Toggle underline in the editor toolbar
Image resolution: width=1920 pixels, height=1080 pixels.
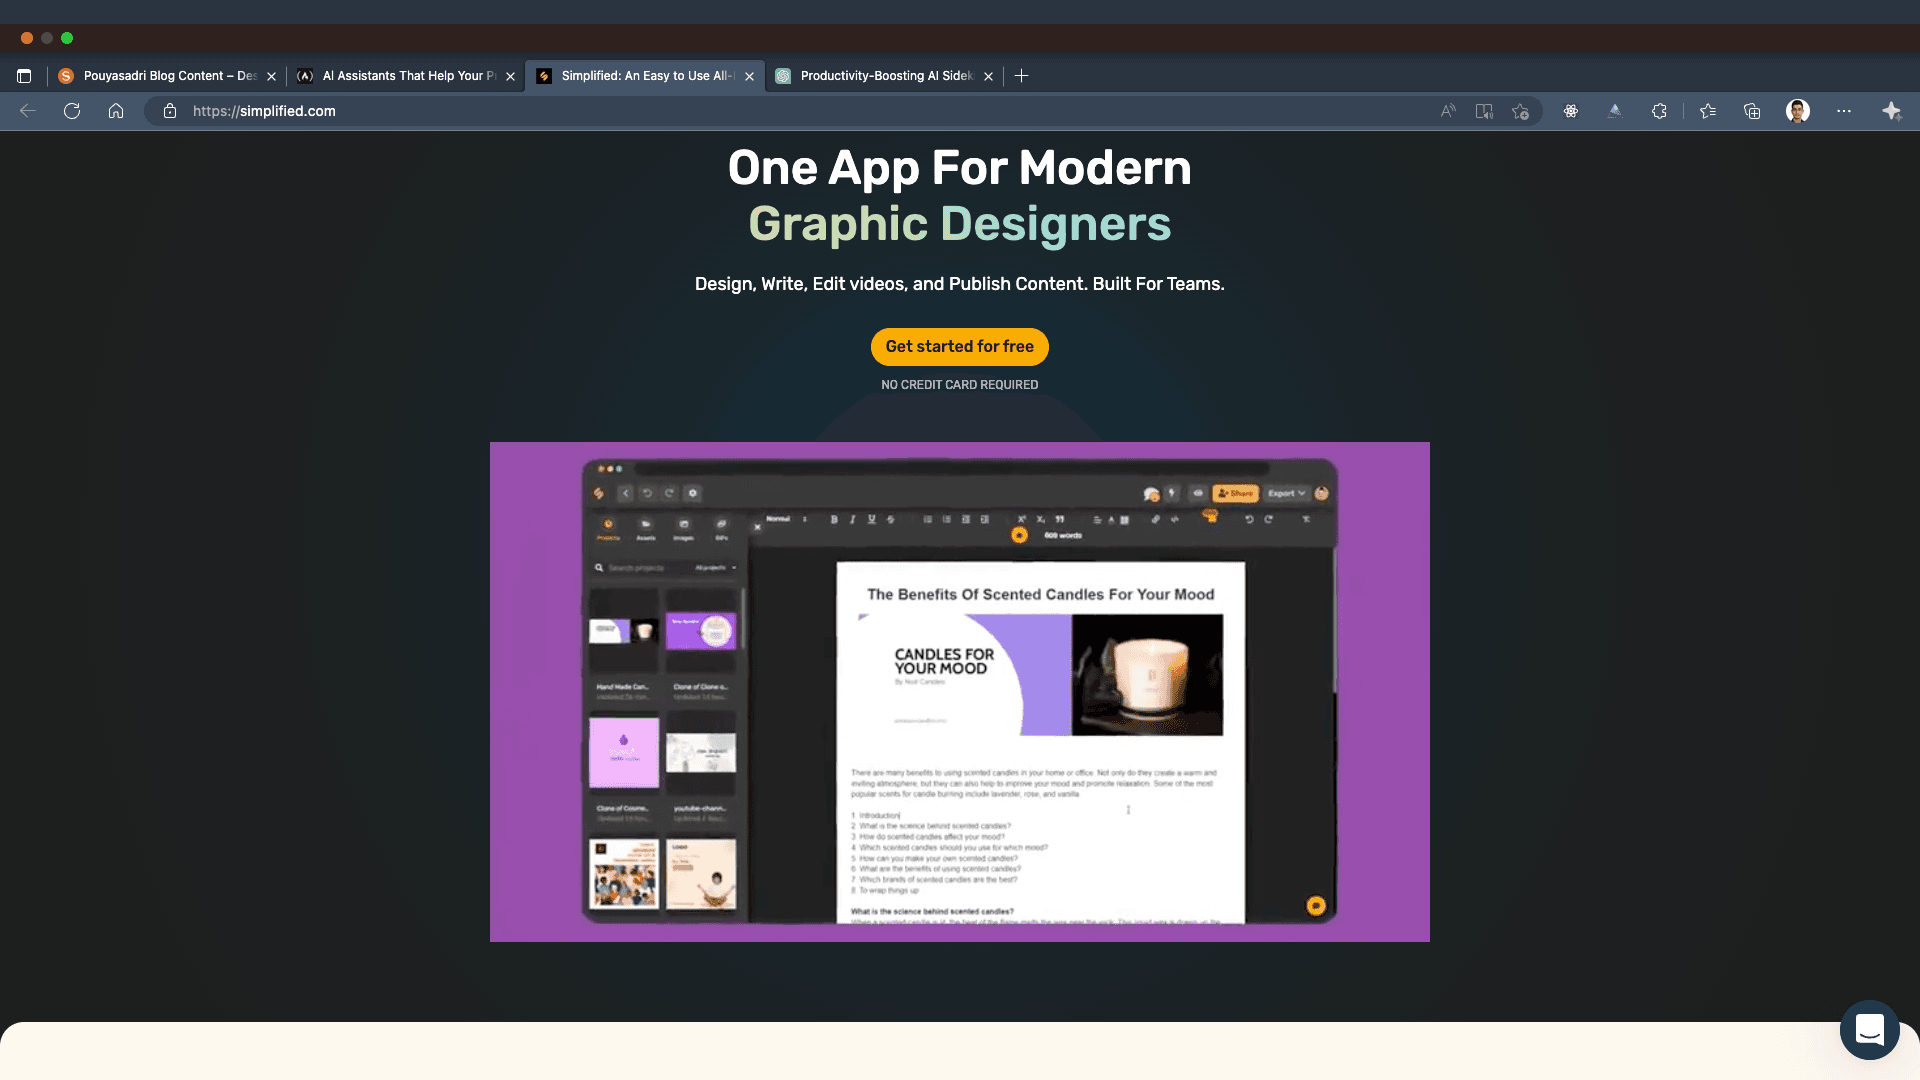coord(871,520)
